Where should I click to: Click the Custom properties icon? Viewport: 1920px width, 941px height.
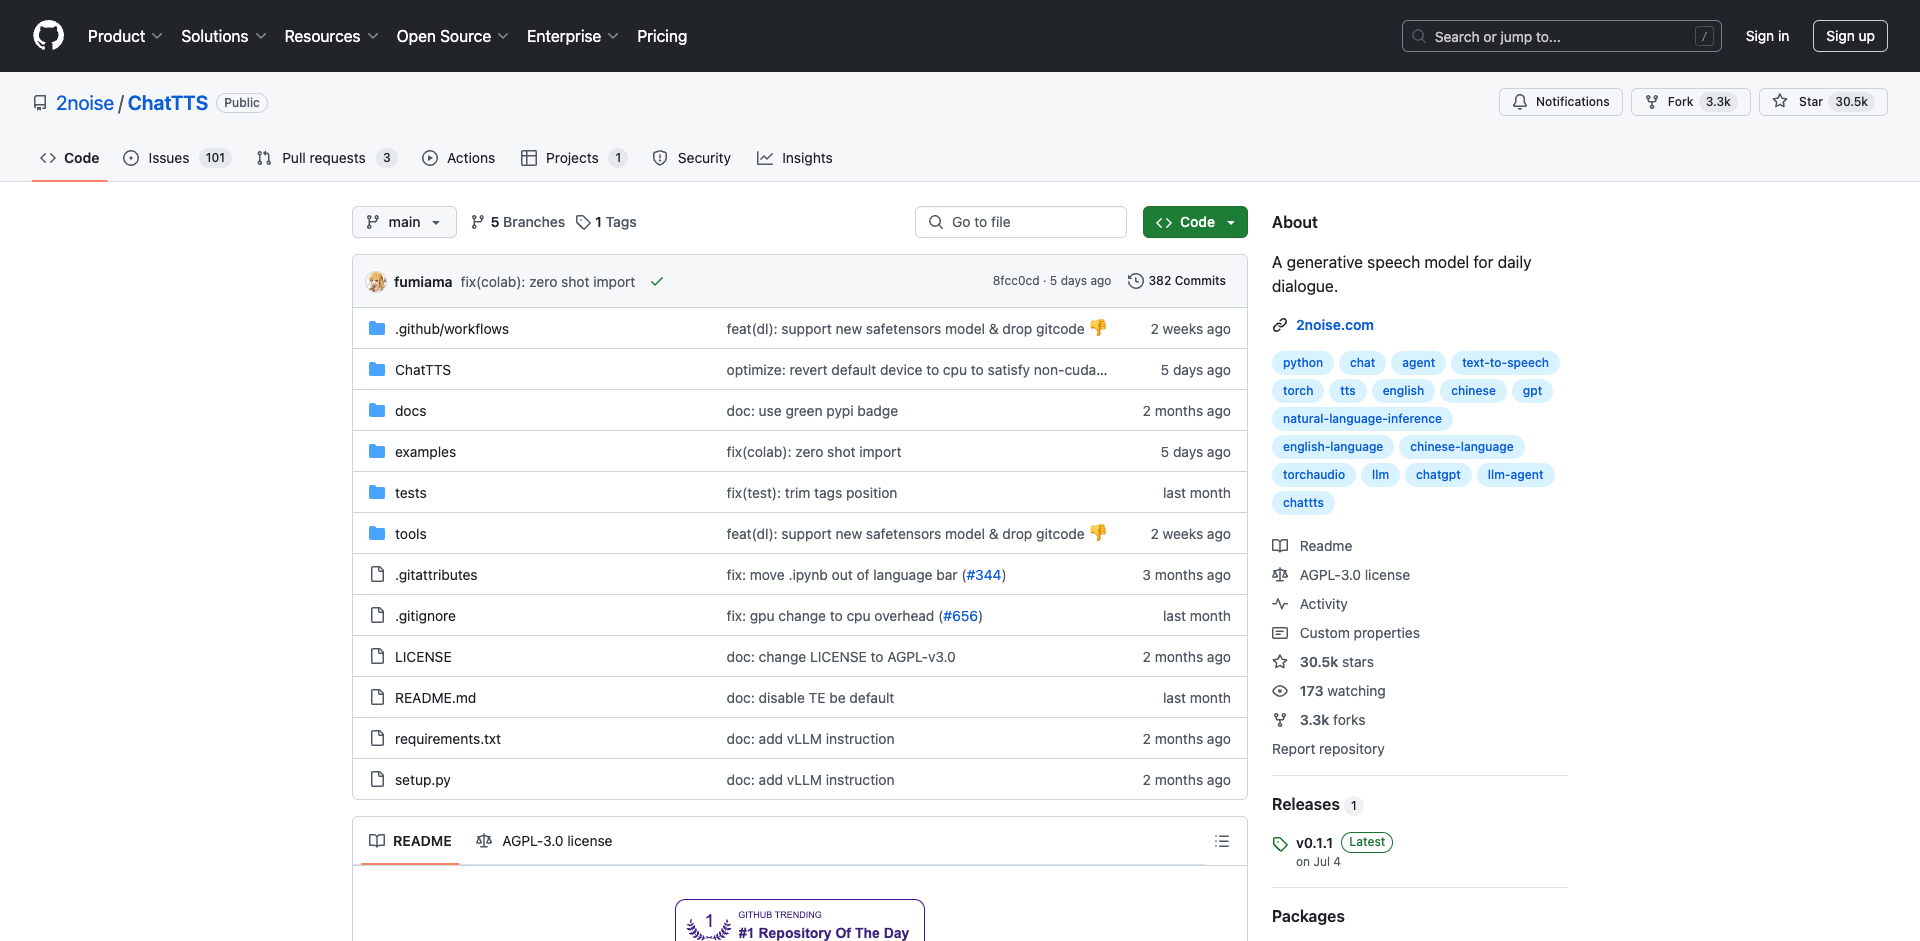[x=1280, y=633]
